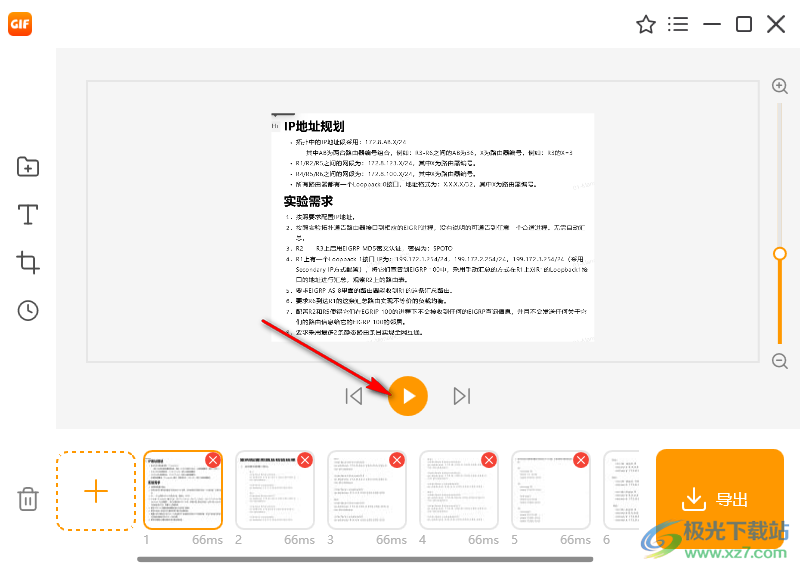Click the orange zoom slider handle
This screenshot has width=800, height=569.
[x=780, y=254]
